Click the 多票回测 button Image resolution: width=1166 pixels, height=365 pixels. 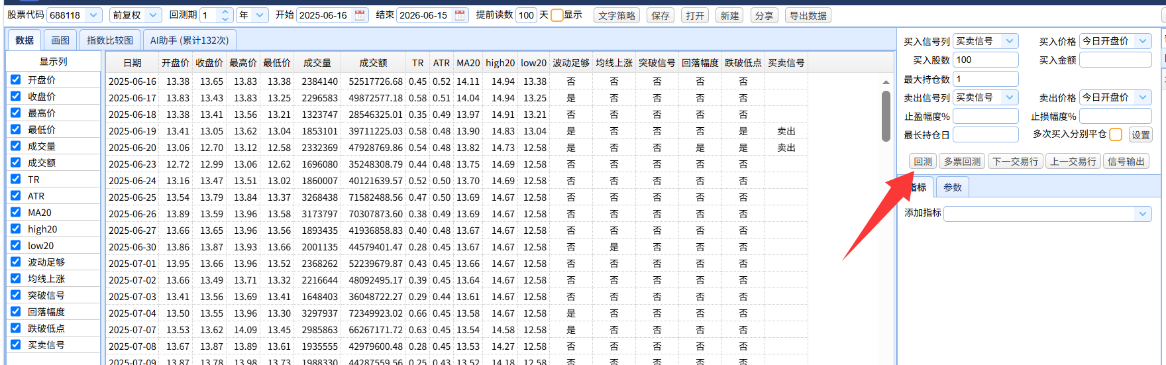(962, 161)
